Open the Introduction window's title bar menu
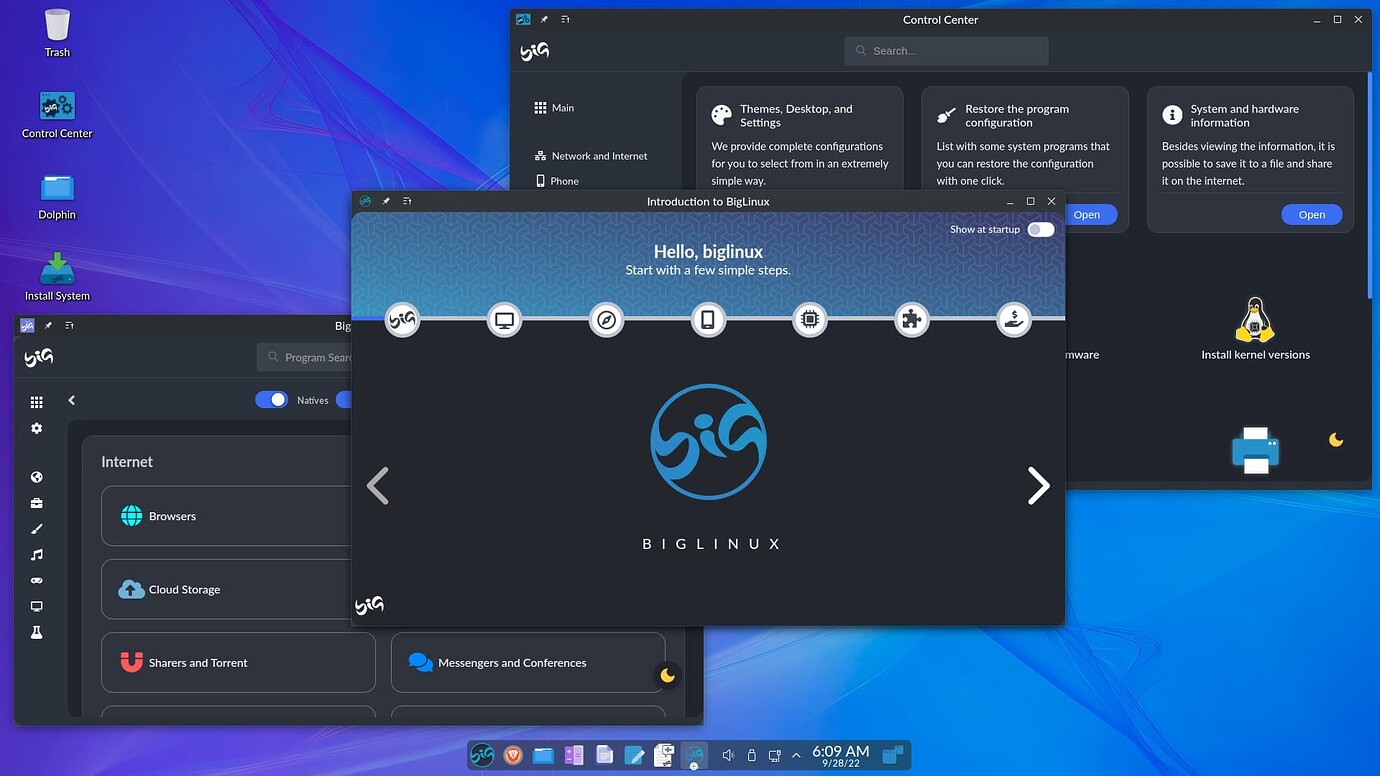The width and height of the screenshot is (1380, 776). 407,201
